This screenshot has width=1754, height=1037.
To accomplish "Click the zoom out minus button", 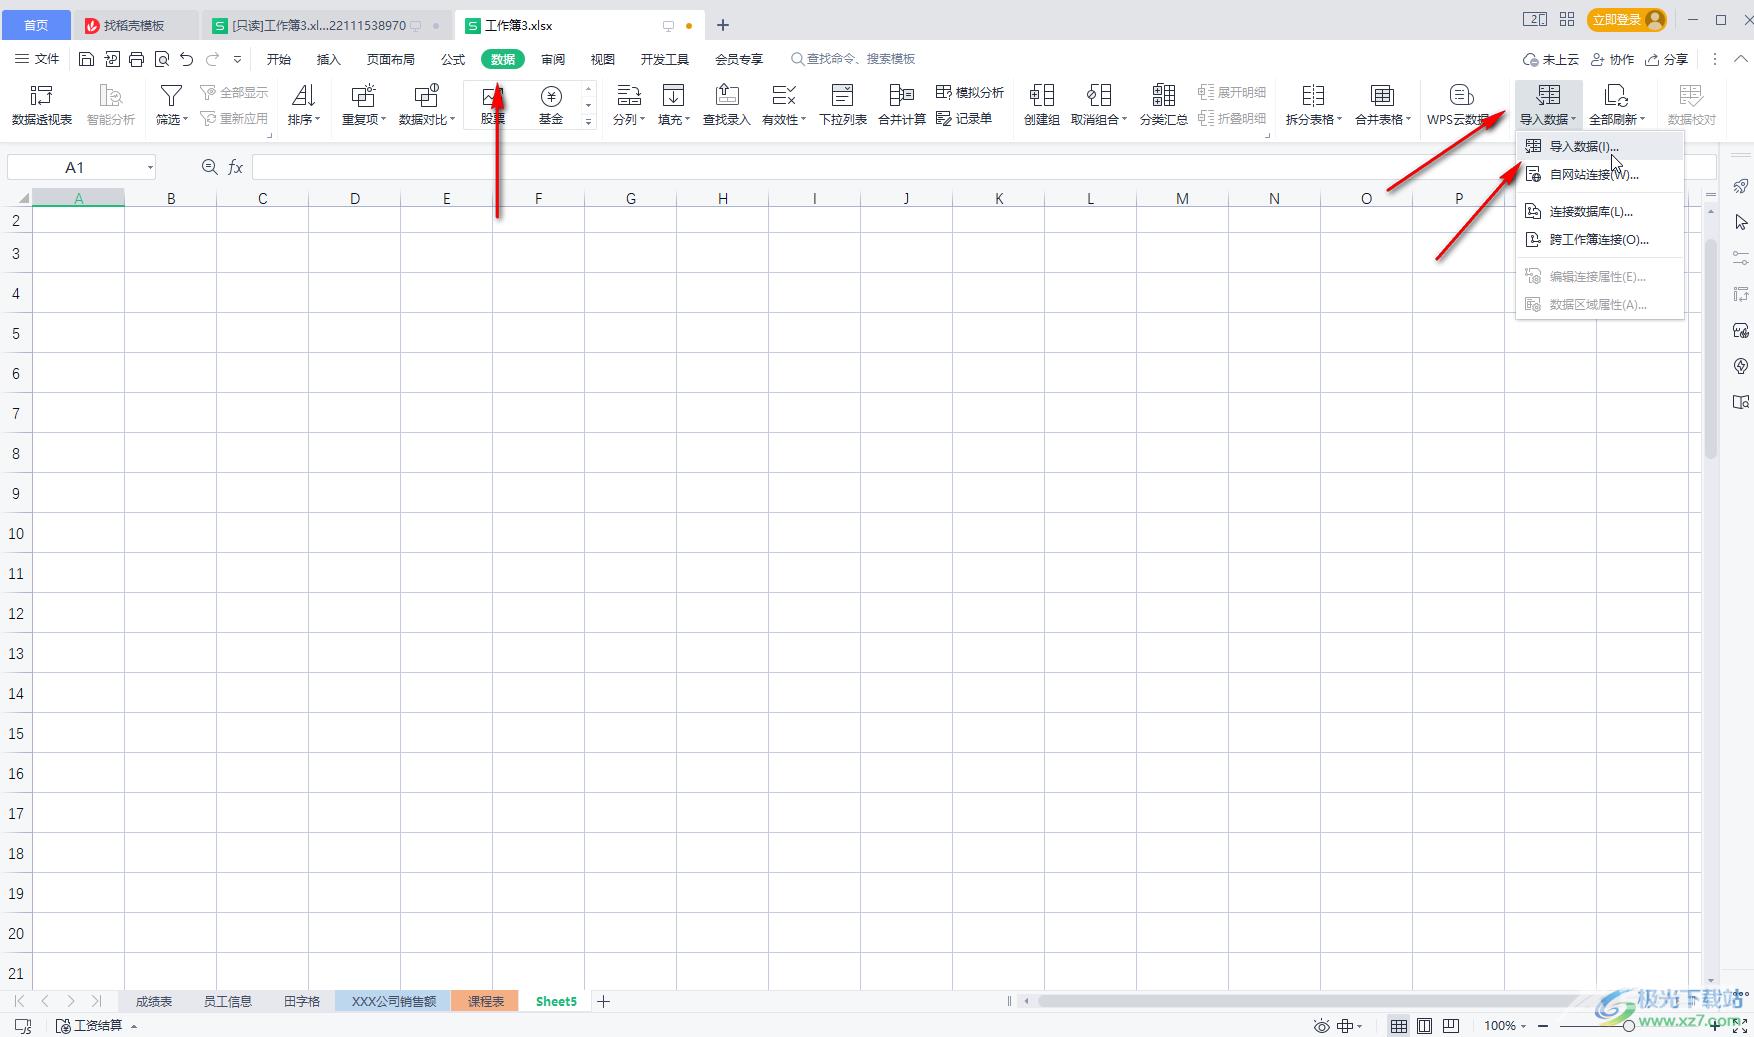I will [x=1543, y=1026].
